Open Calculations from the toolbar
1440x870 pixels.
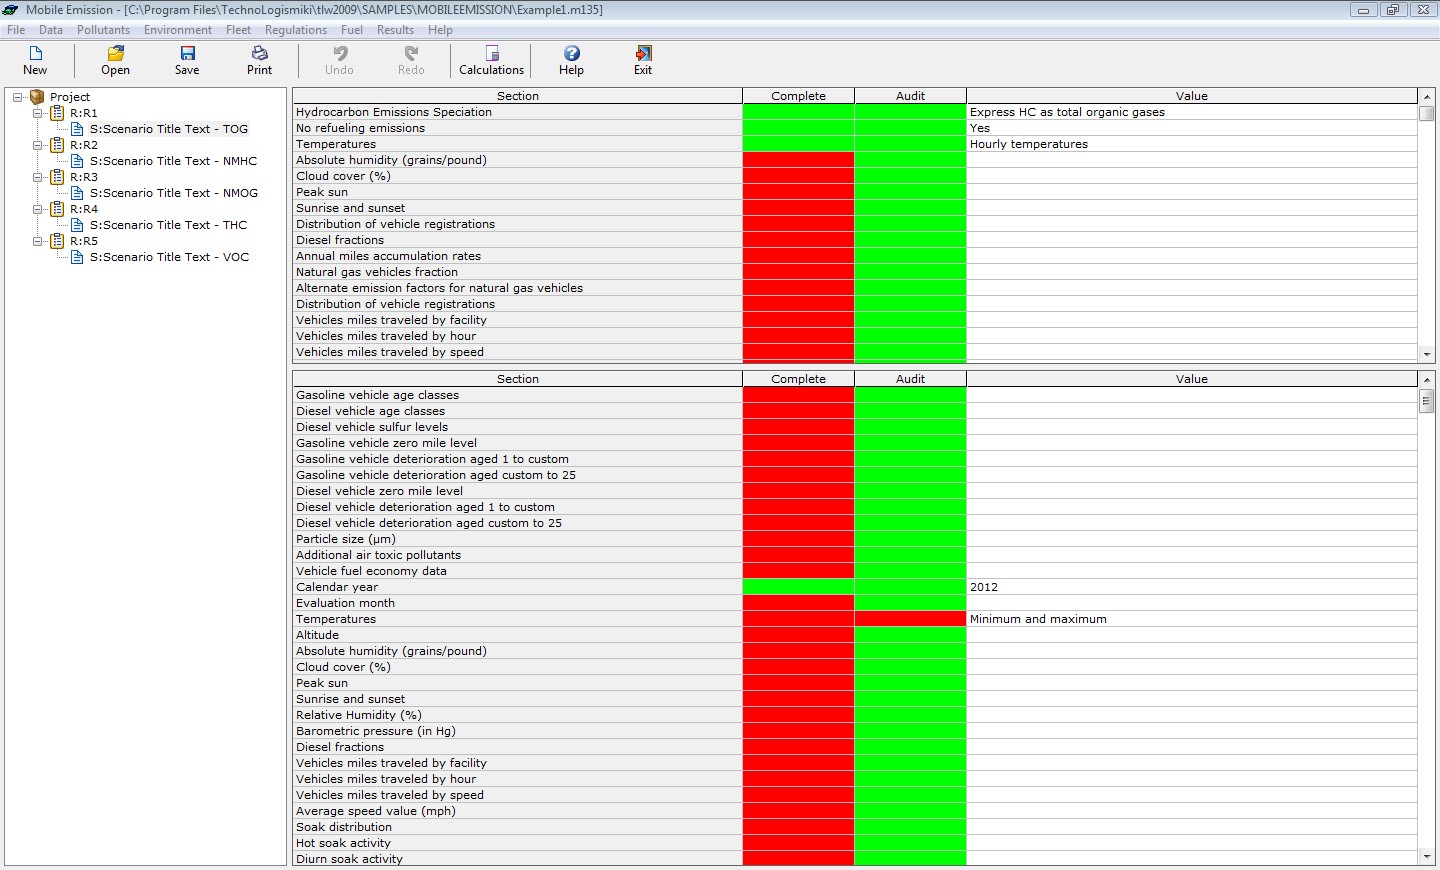coord(491,54)
